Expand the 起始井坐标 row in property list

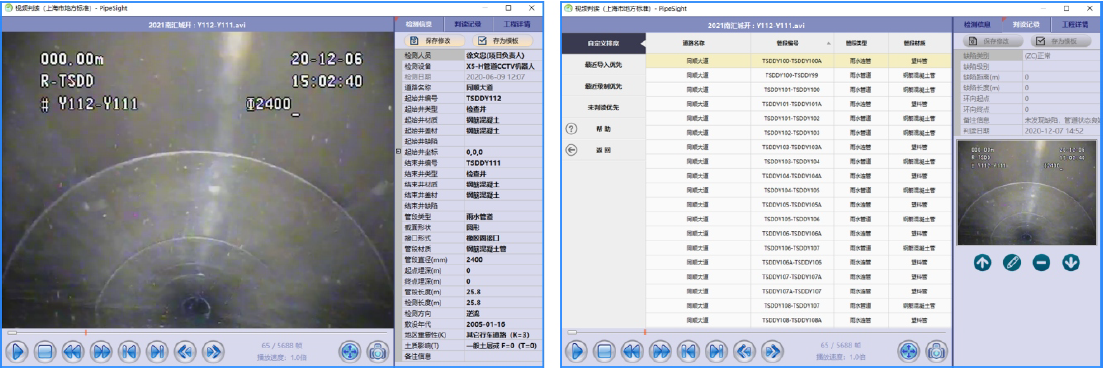(x=399, y=151)
